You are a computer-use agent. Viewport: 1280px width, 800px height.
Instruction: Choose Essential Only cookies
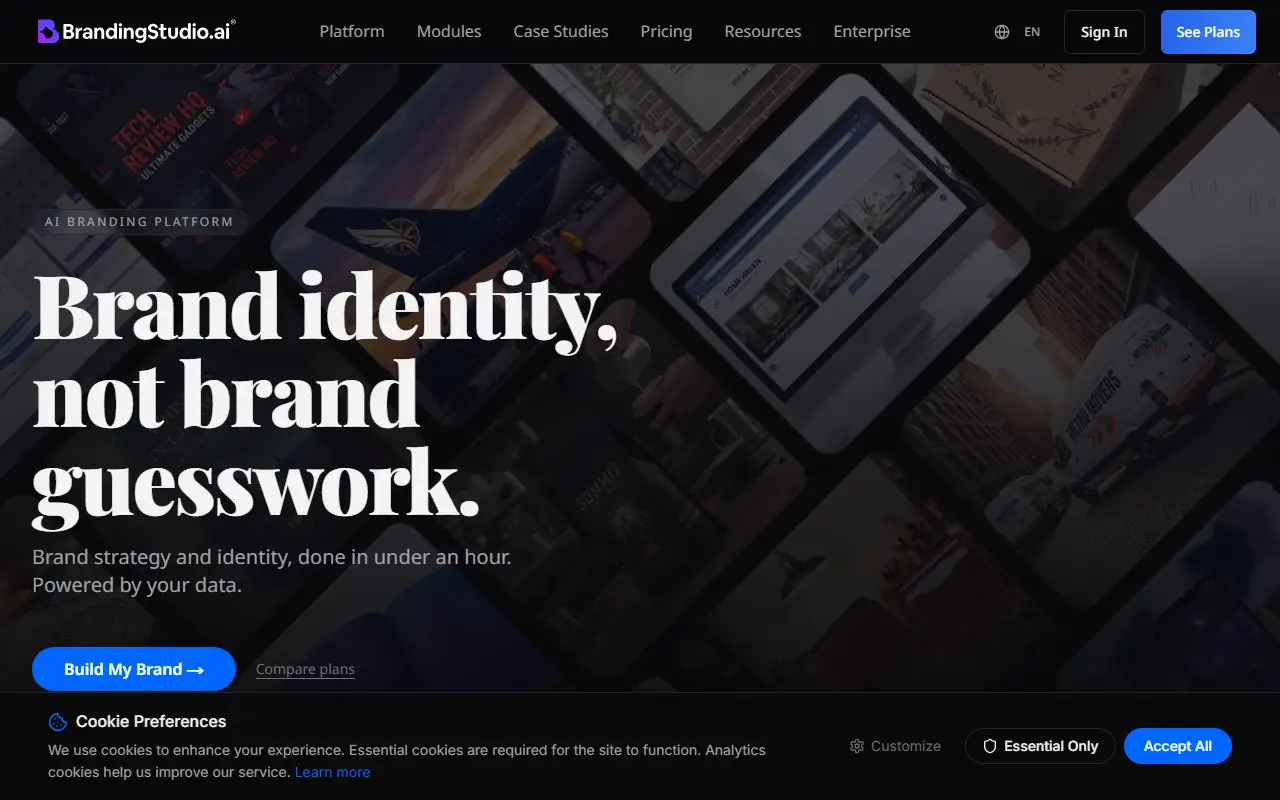tap(1040, 746)
